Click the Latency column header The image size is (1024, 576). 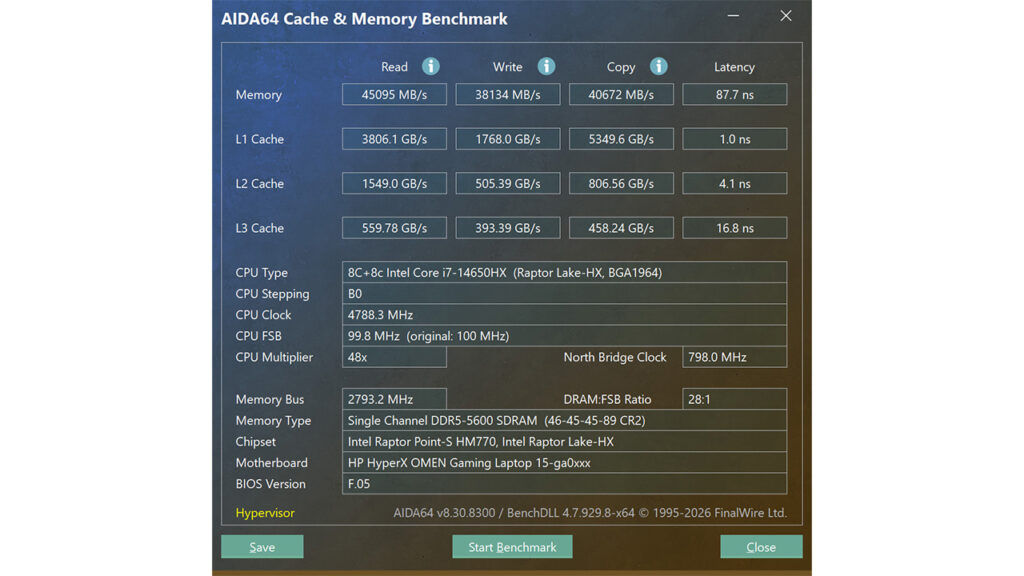(x=734, y=67)
